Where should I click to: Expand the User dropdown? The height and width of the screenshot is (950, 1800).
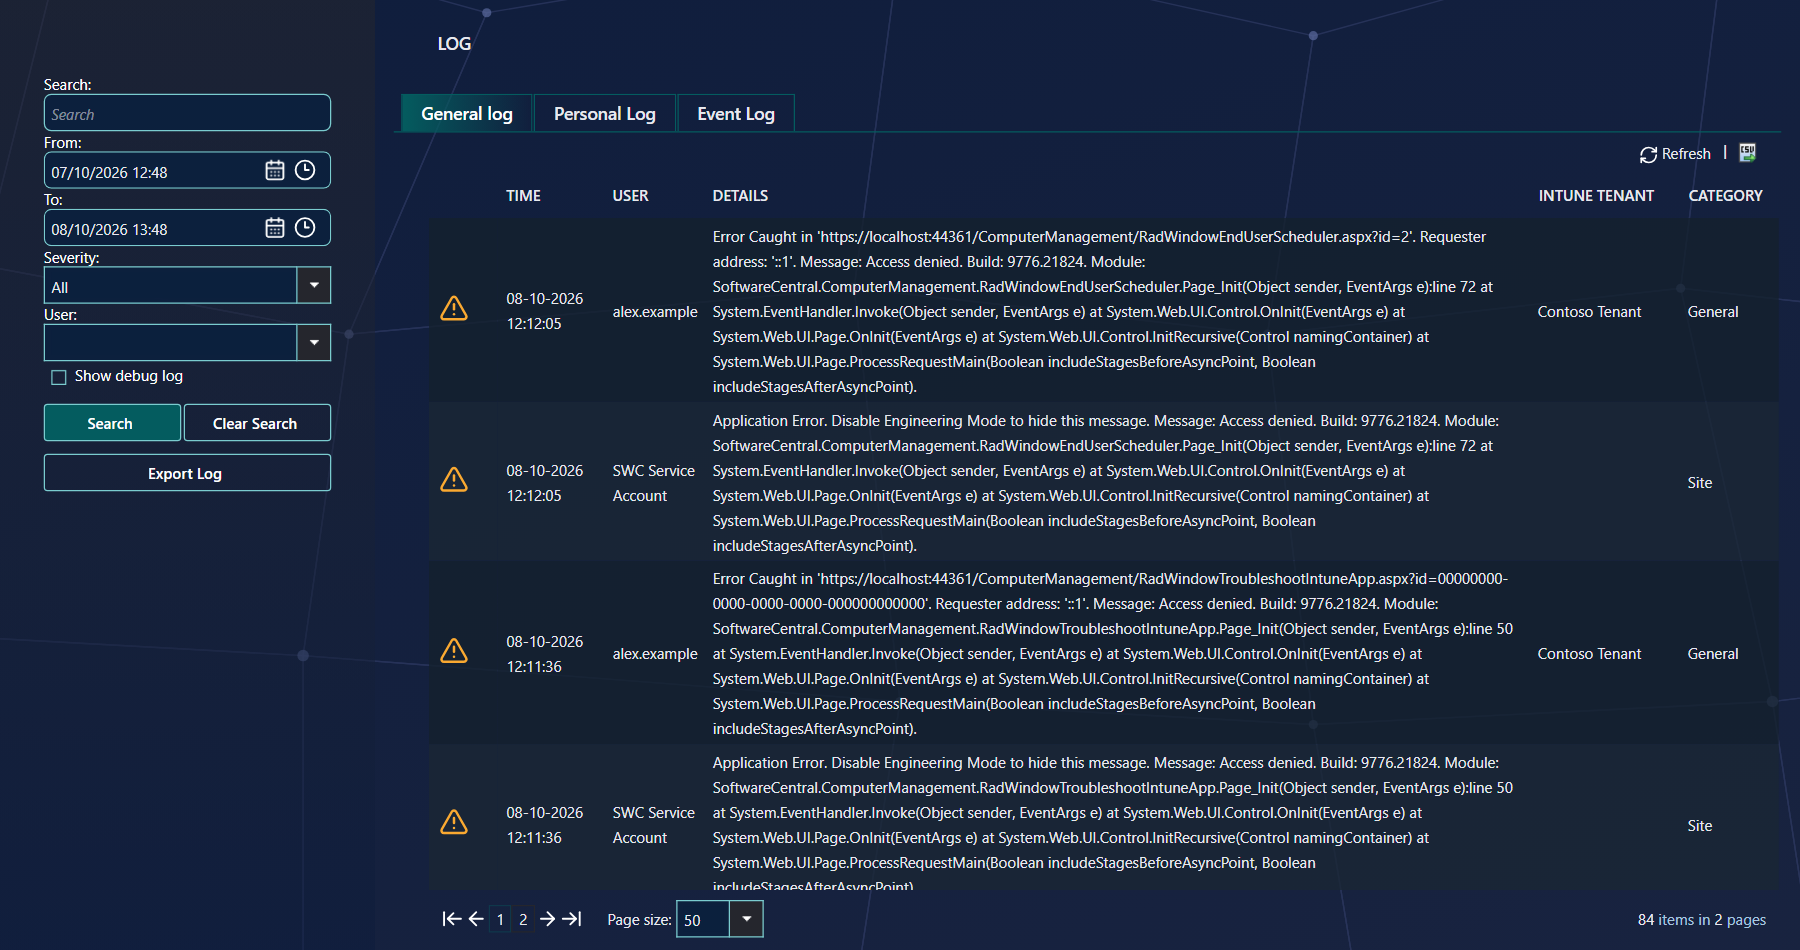click(x=314, y=342)
